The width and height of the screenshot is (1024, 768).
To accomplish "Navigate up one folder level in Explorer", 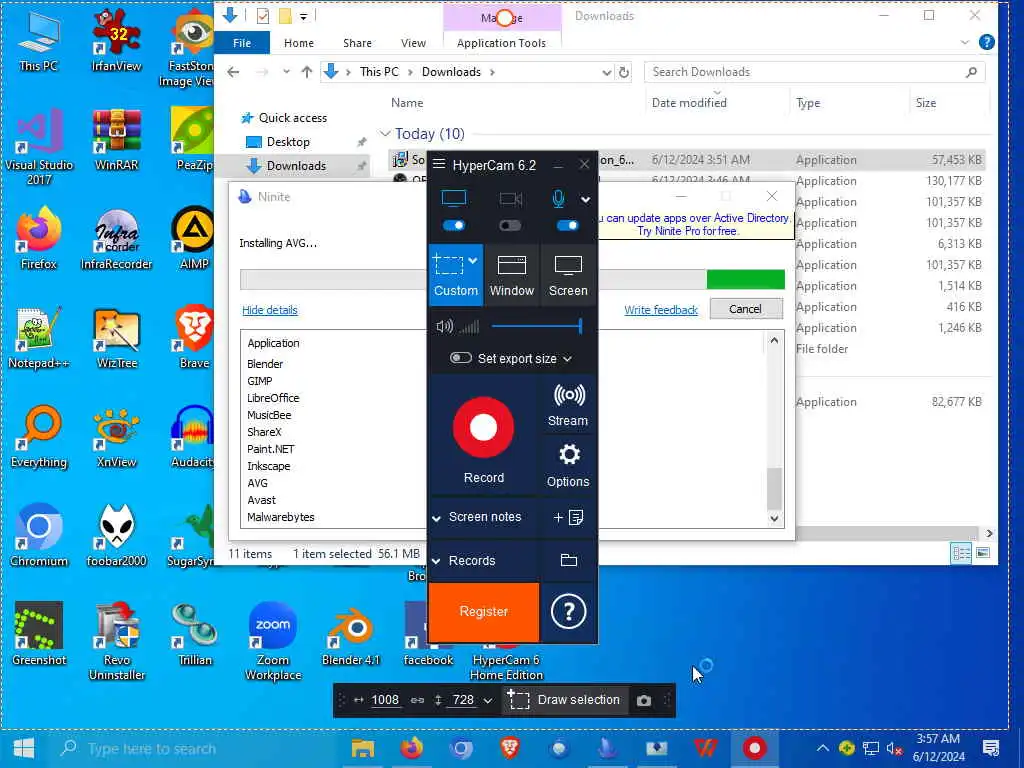I will 306,72.
